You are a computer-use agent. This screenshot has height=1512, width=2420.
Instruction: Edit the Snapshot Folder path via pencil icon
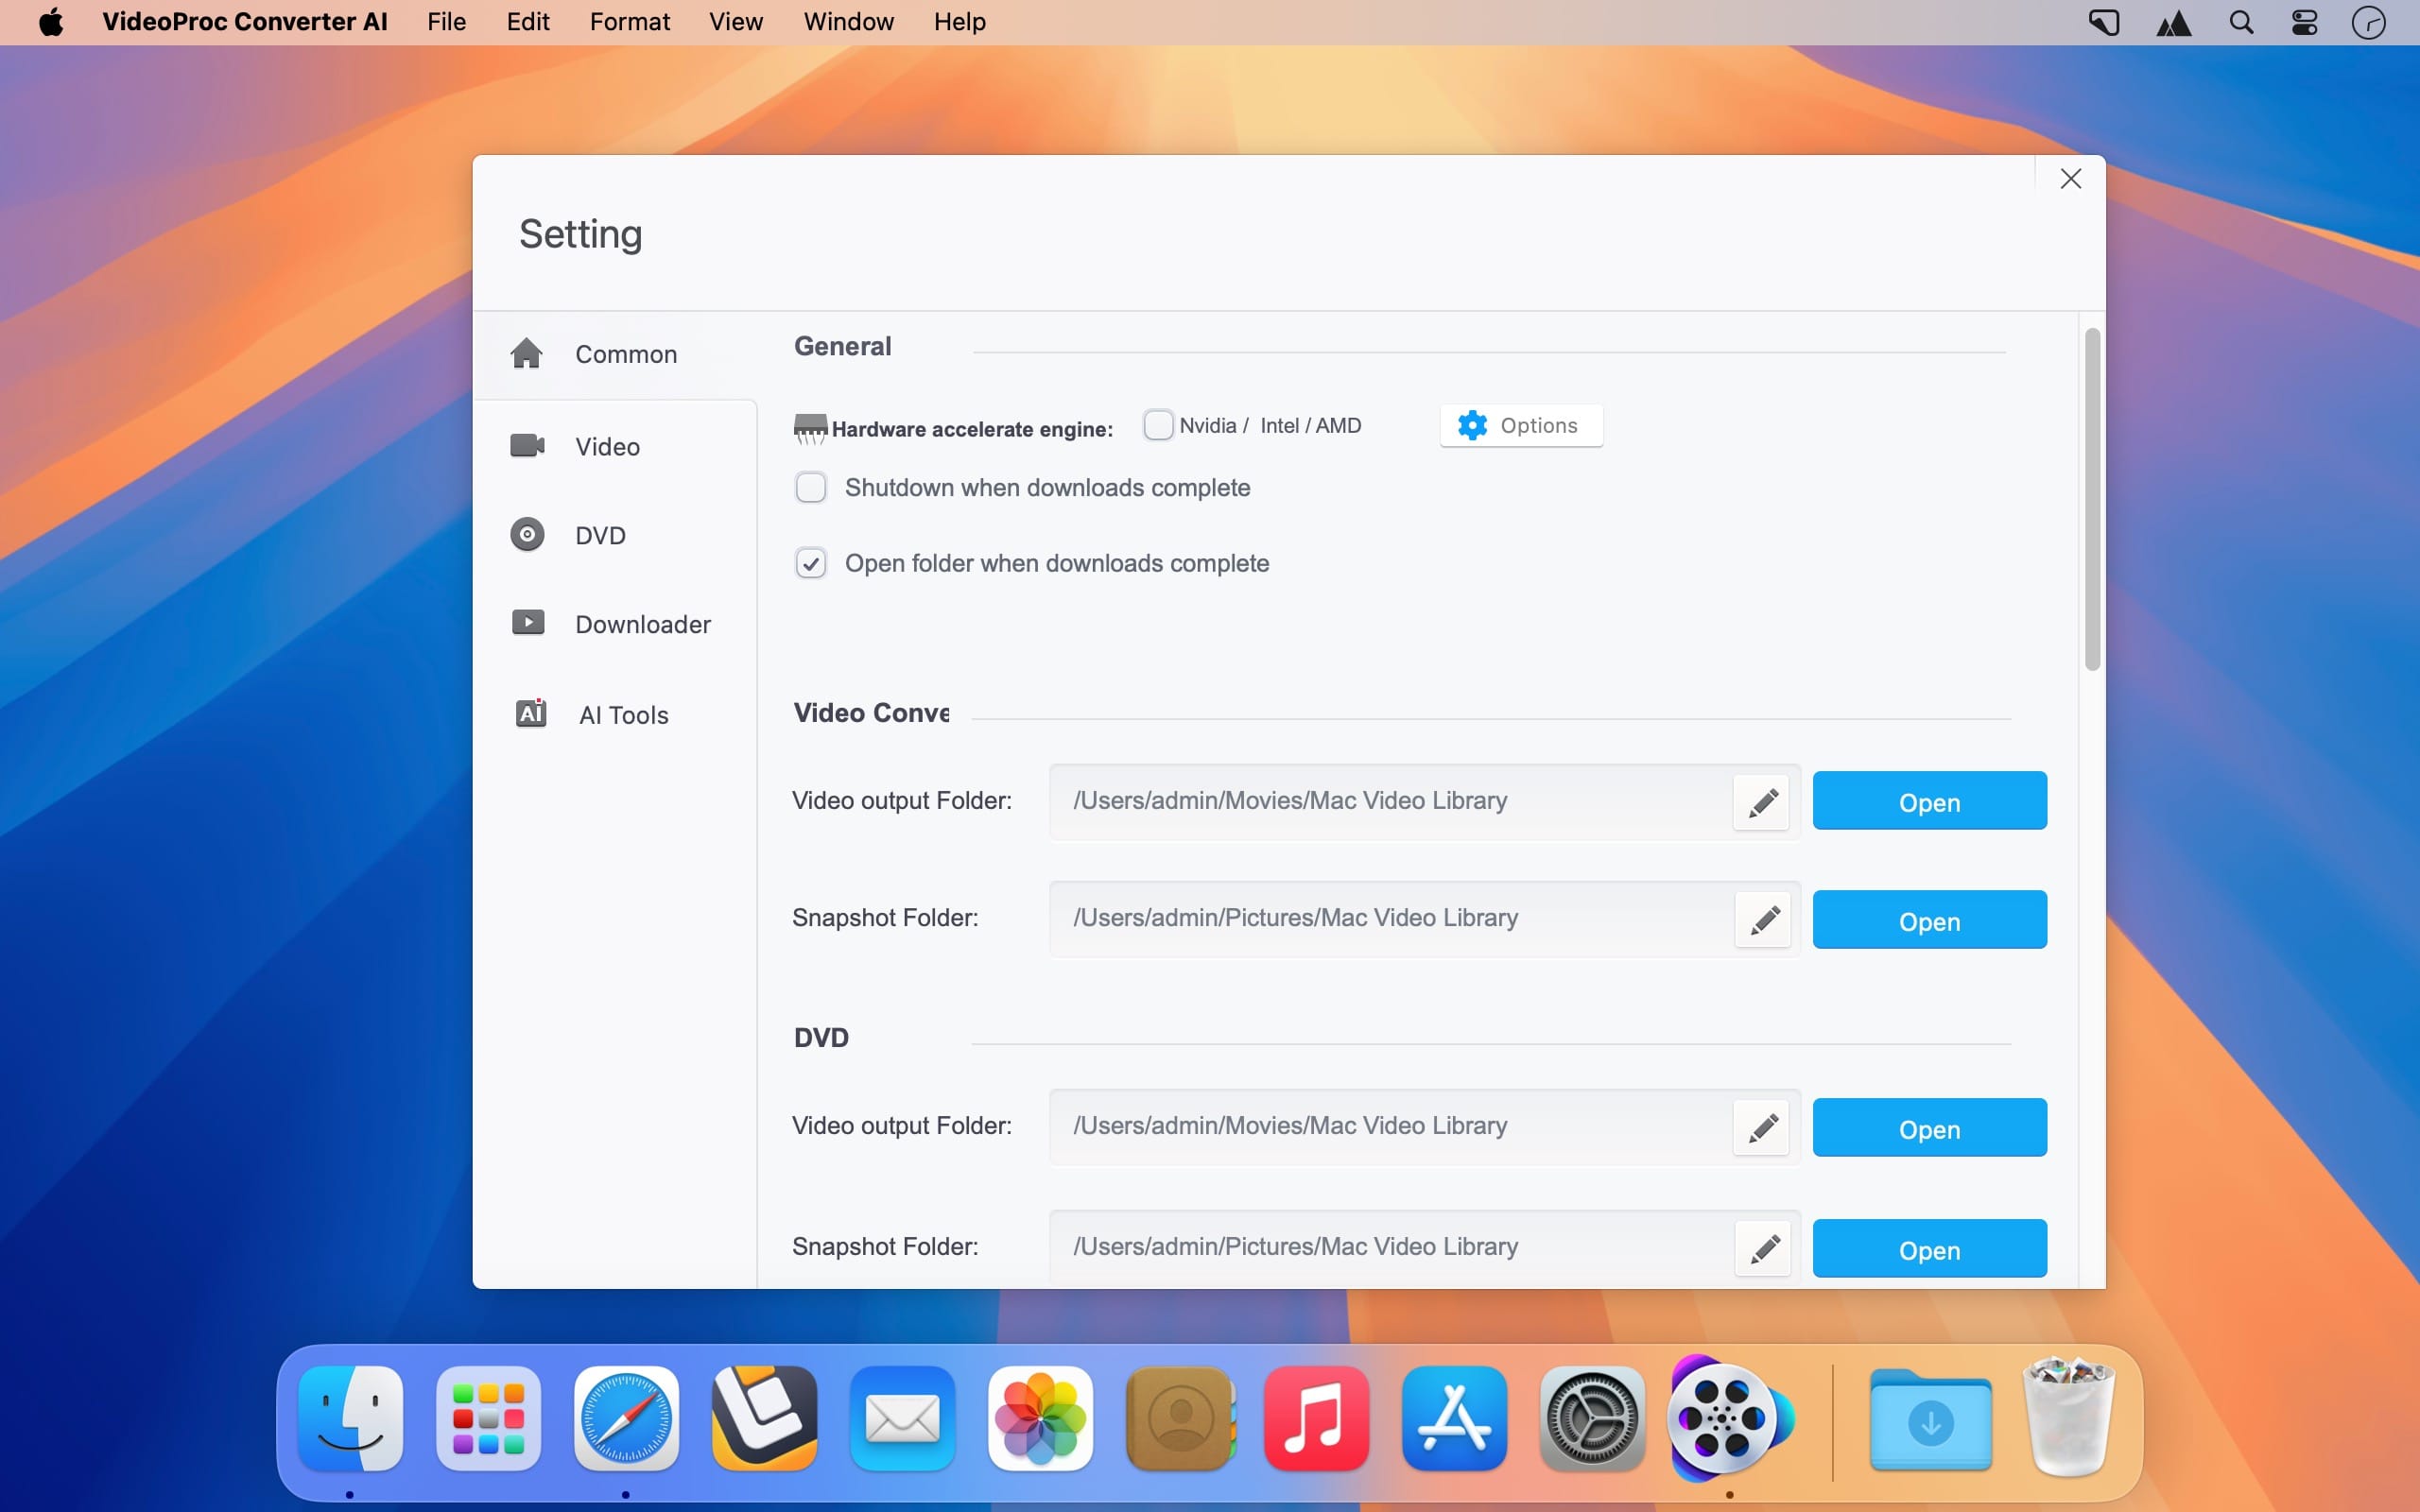(1764, 919)
